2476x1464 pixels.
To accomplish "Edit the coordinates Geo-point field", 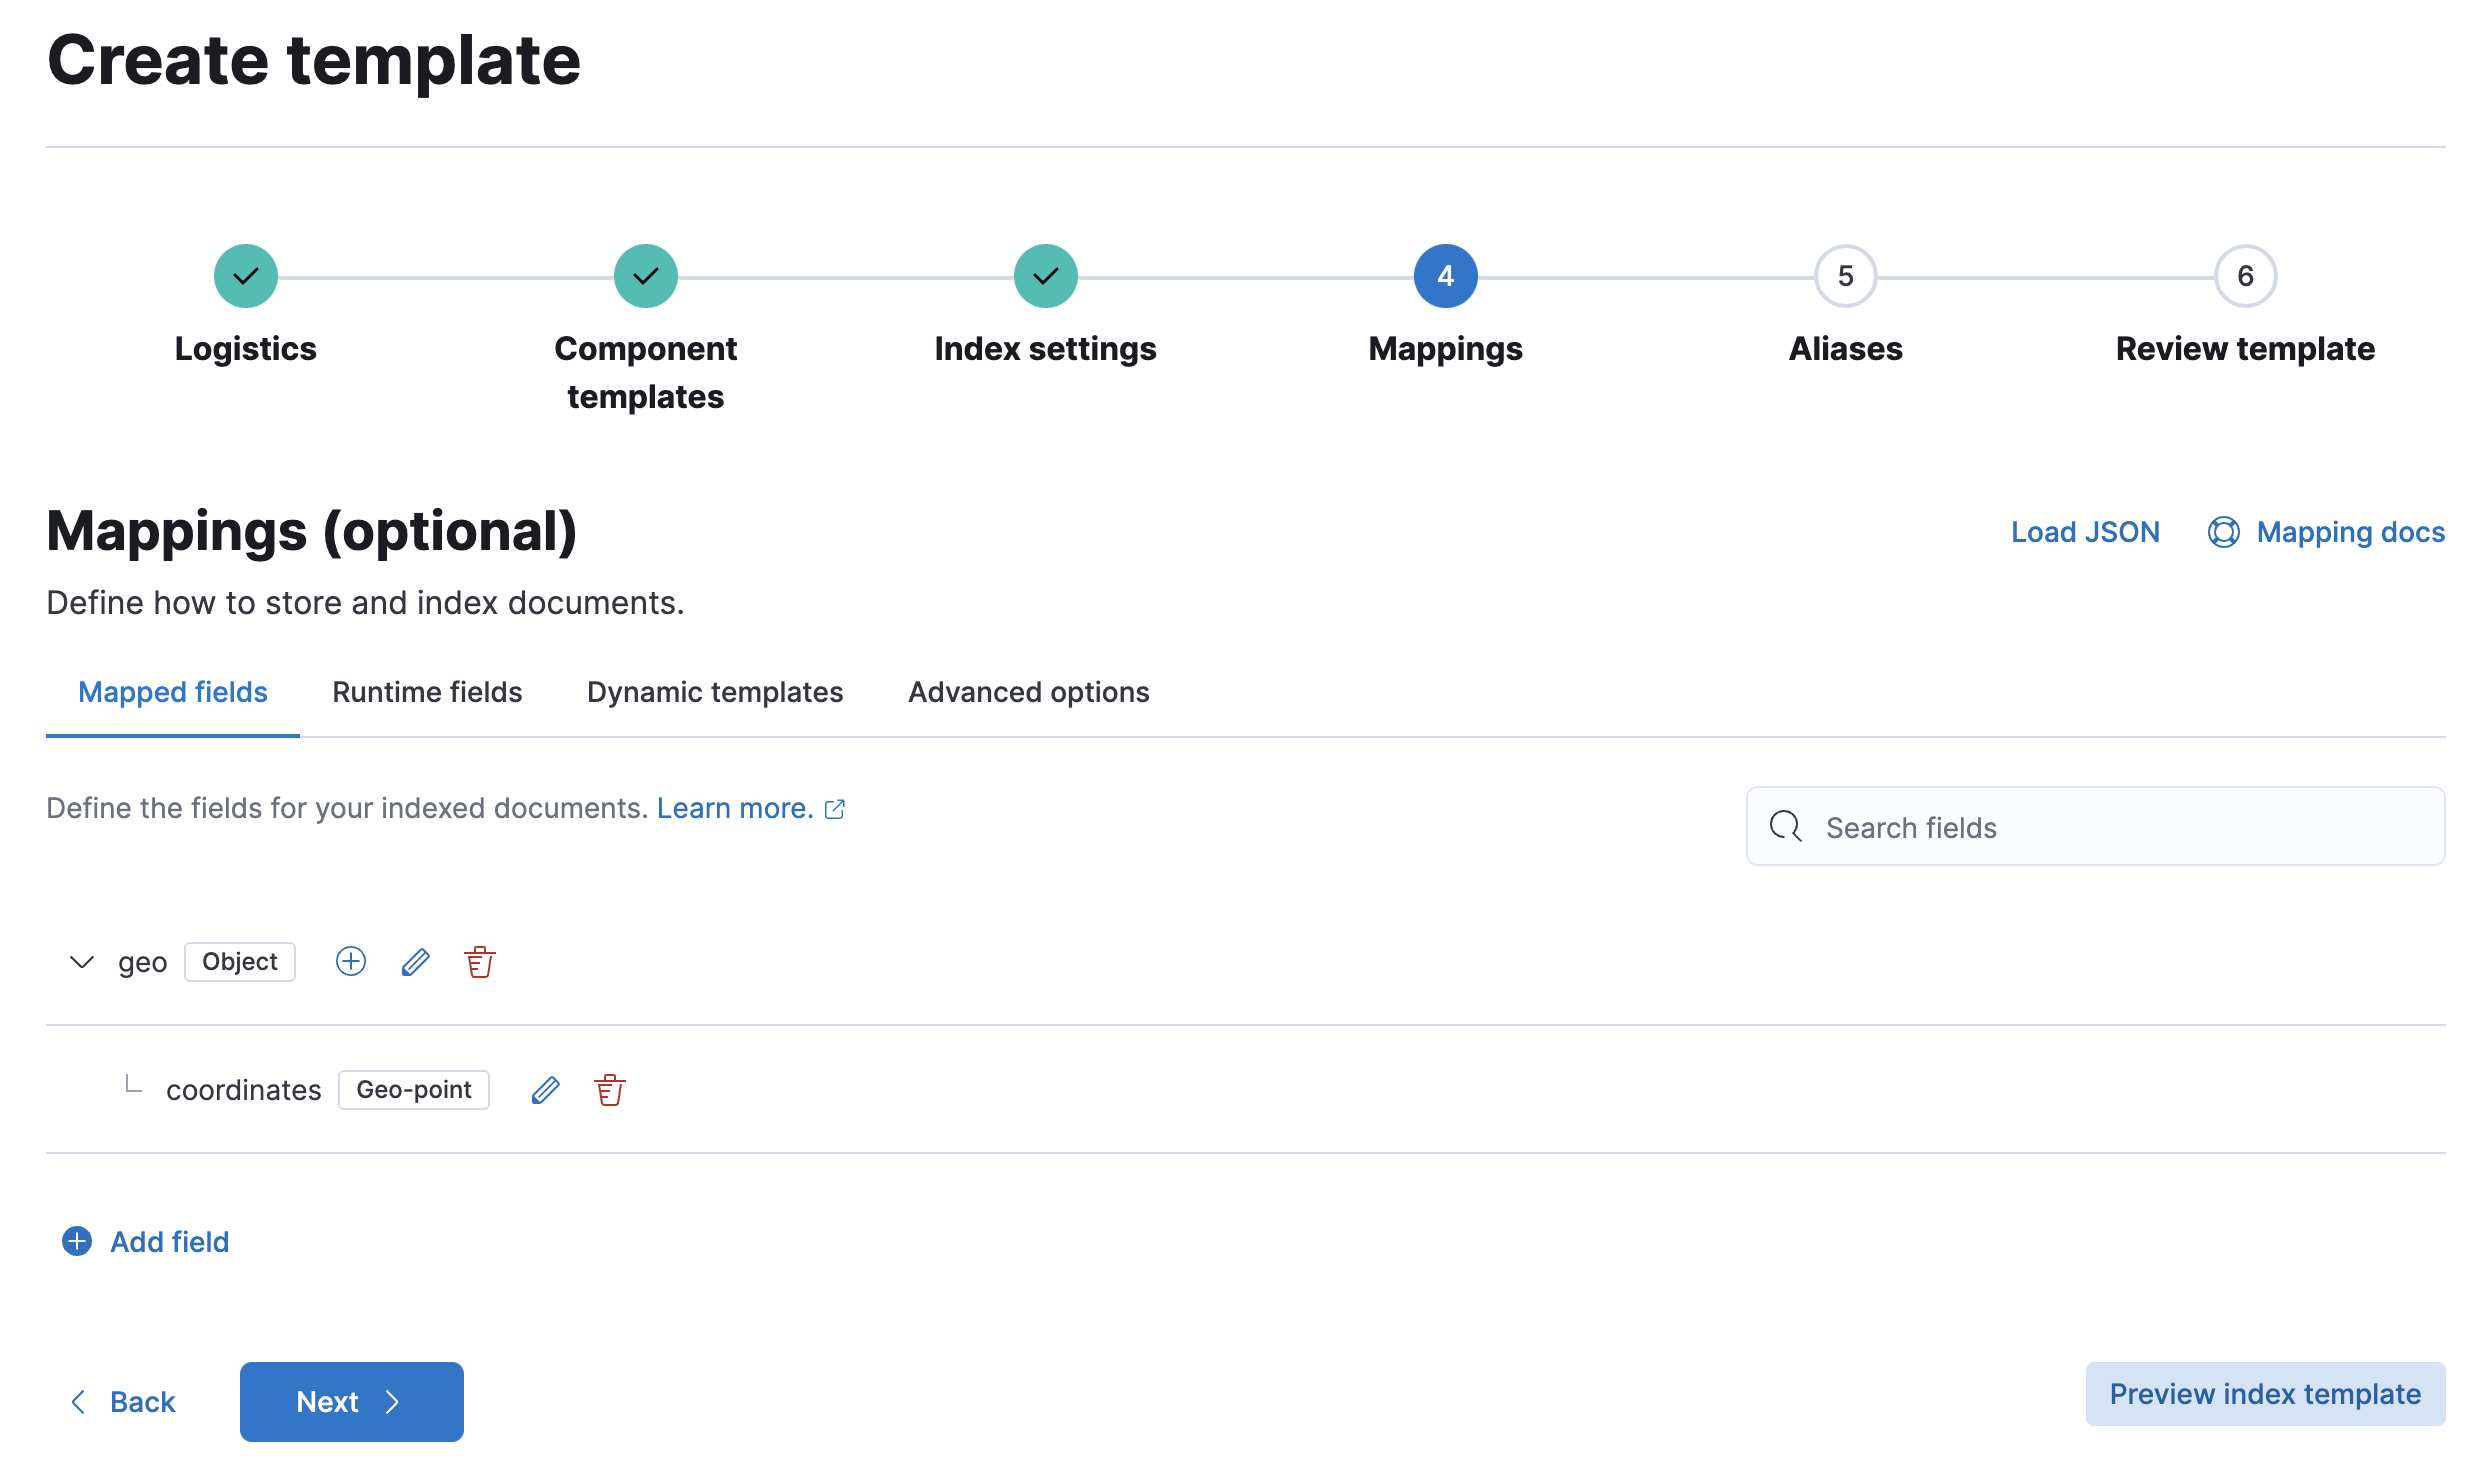I will point(545,1090).
